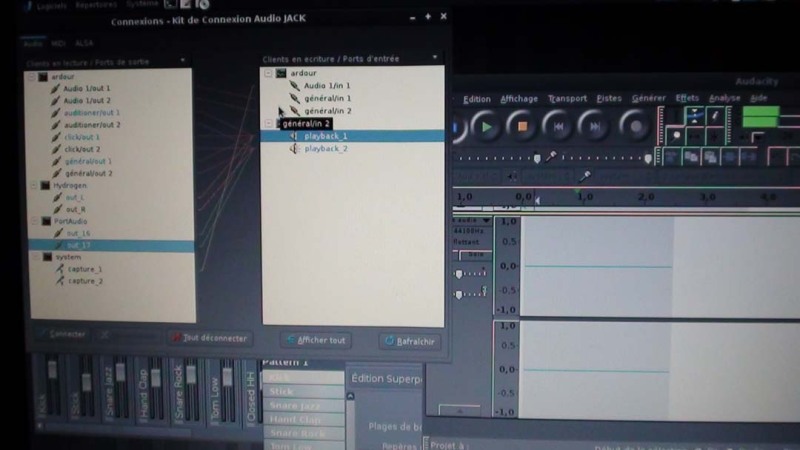Click the microphone icon in Audacity device toolbar

(x=585, y=177)
